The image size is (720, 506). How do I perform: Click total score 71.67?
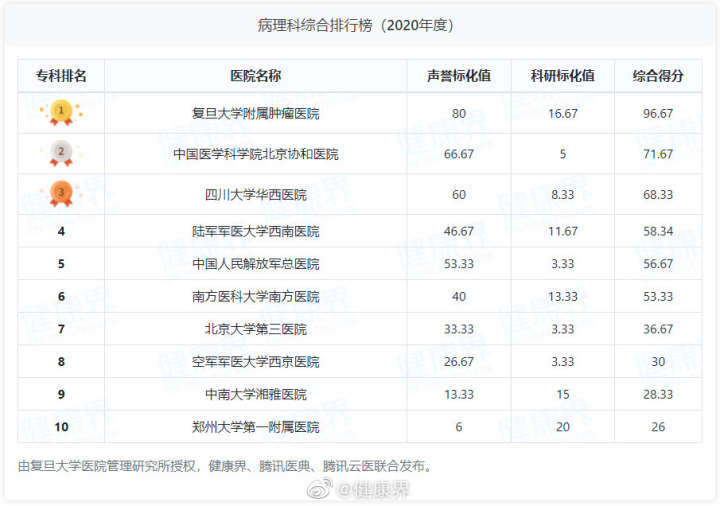[658, 154]
